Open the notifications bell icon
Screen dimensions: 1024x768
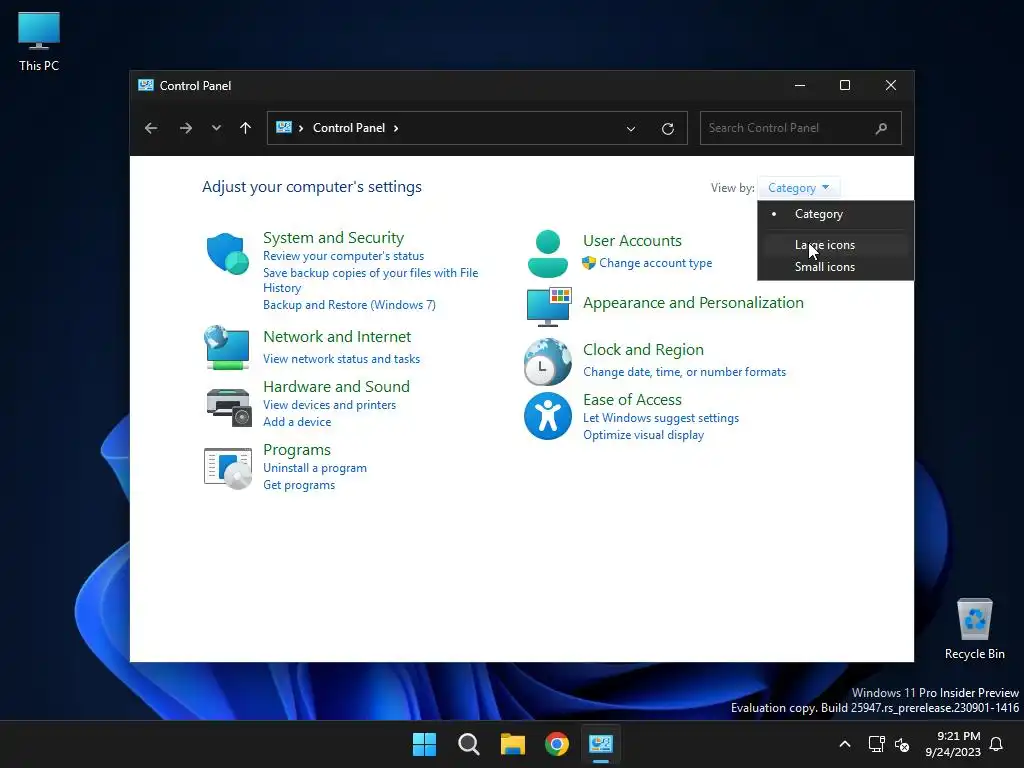(997, 744)
